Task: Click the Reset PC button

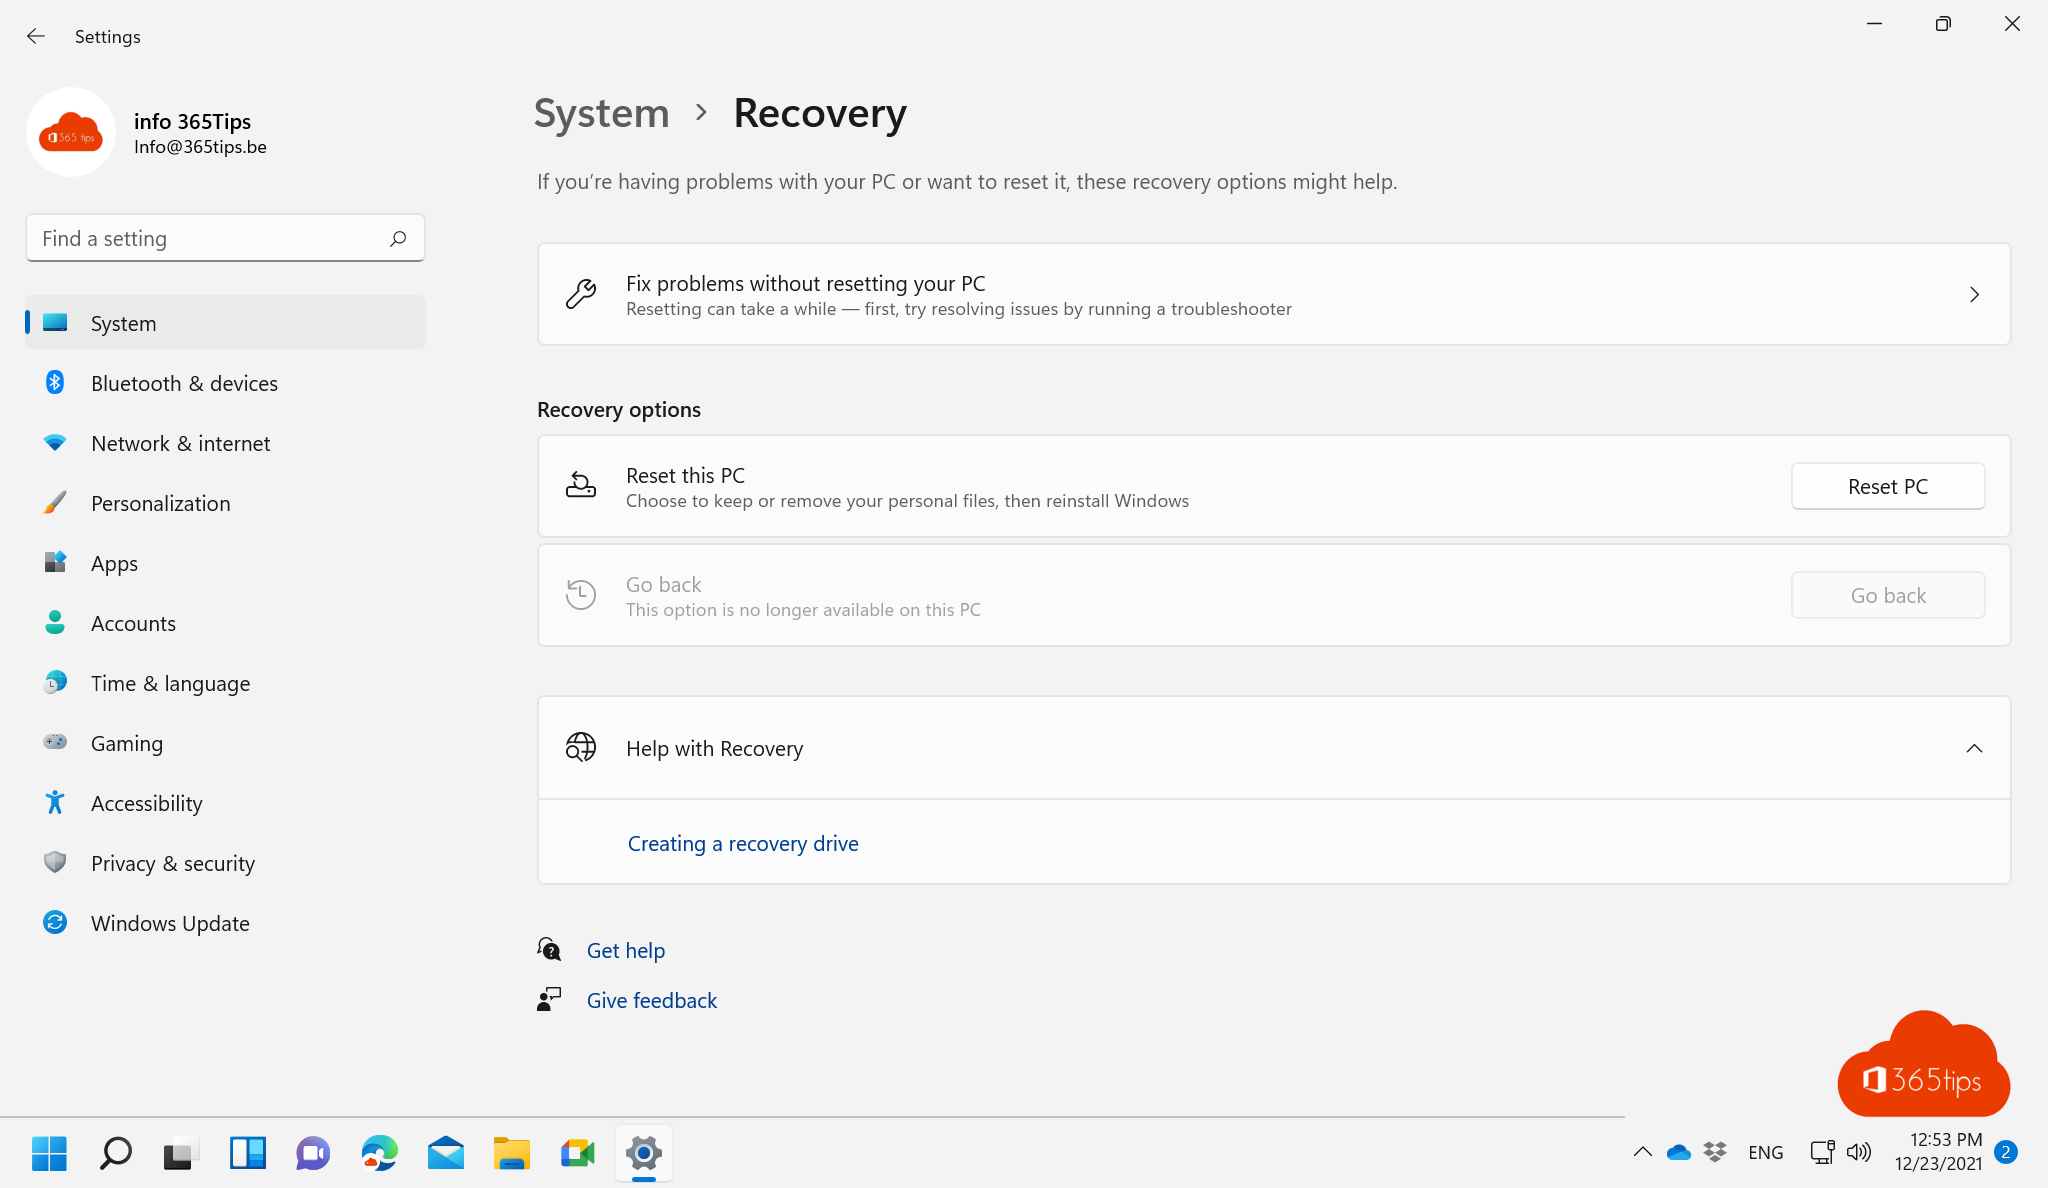Action: (x=1888, y=487)
